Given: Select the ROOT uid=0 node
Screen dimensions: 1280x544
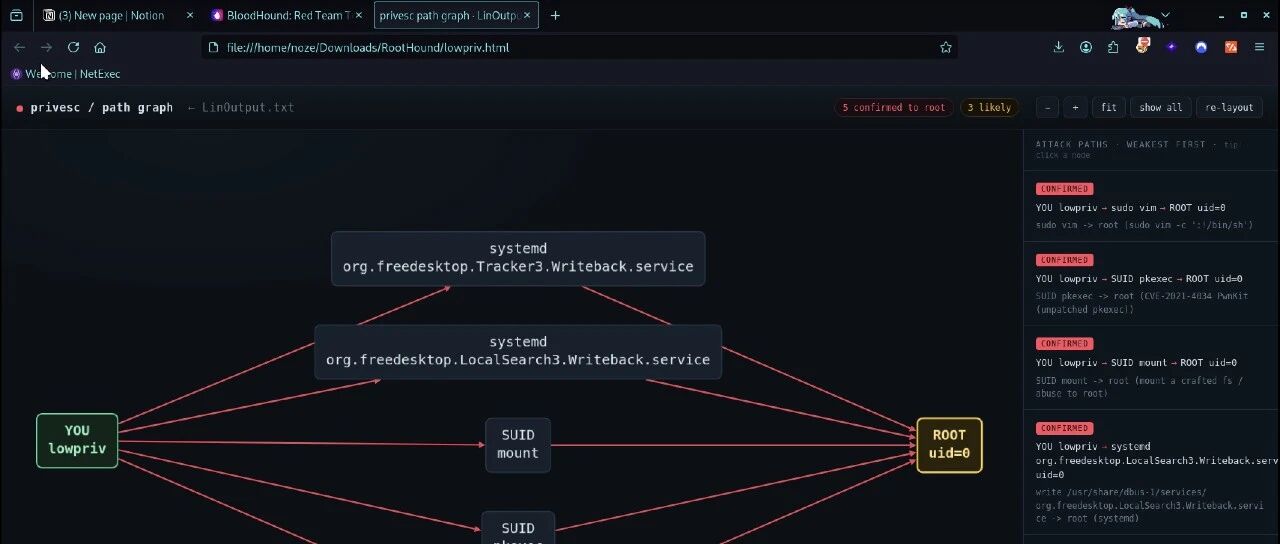Looking at the screenshot, I should click(949, 445).
